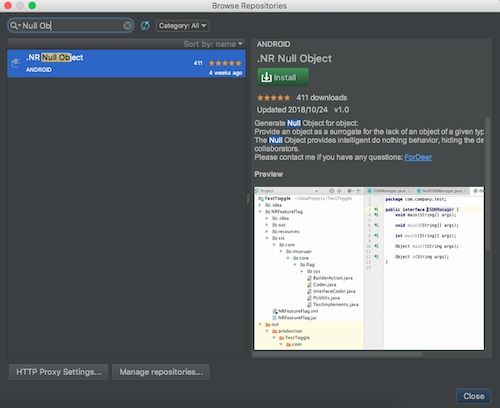Open the ForDeer contact link
Image resolution: width=500 pixels, height=408 pixels.
[x=418, y=157]
